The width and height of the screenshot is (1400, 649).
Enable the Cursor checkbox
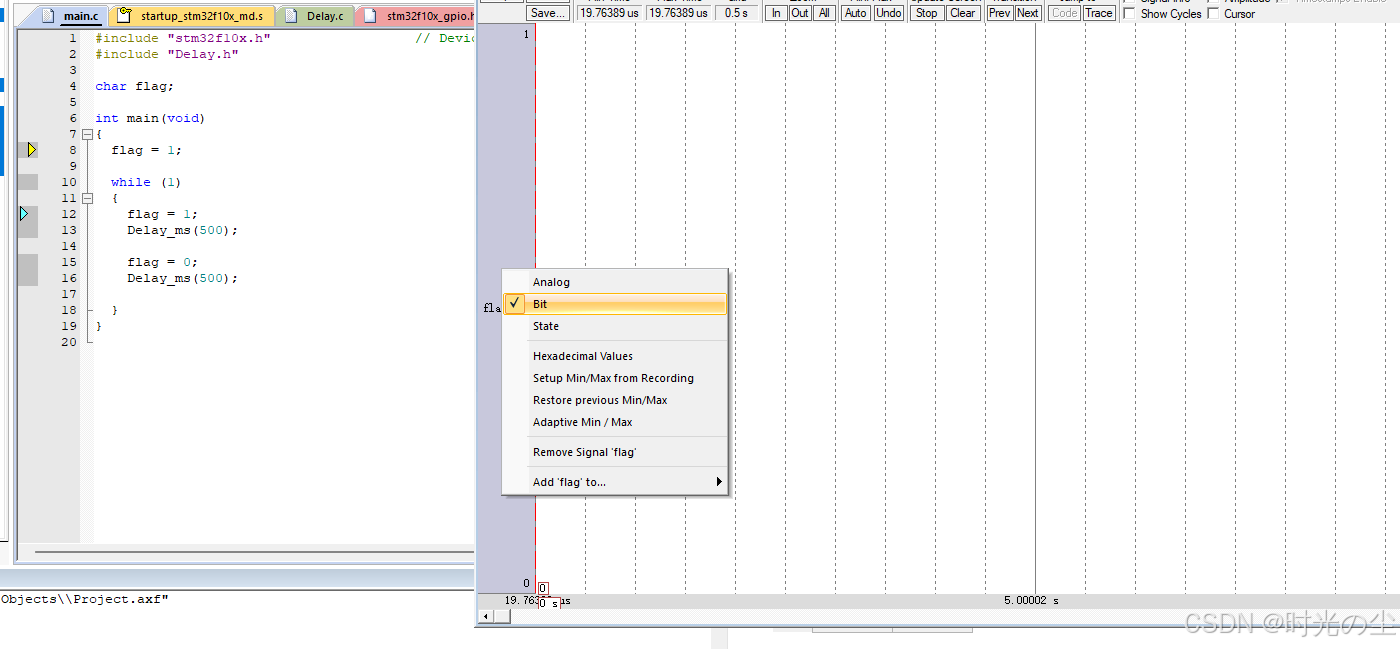coord(1213,14)
